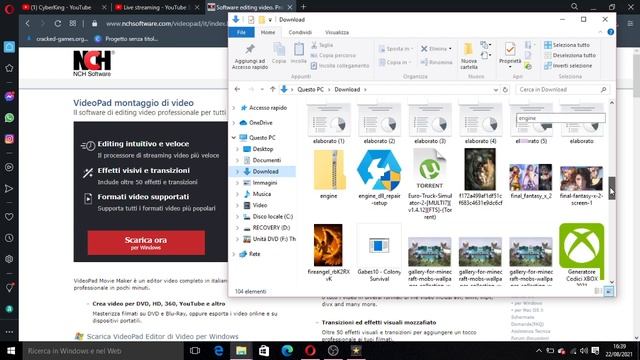The image size is (640, 360).
Task: Collapse Questo PC tree node
Action: tap(234, 138)
